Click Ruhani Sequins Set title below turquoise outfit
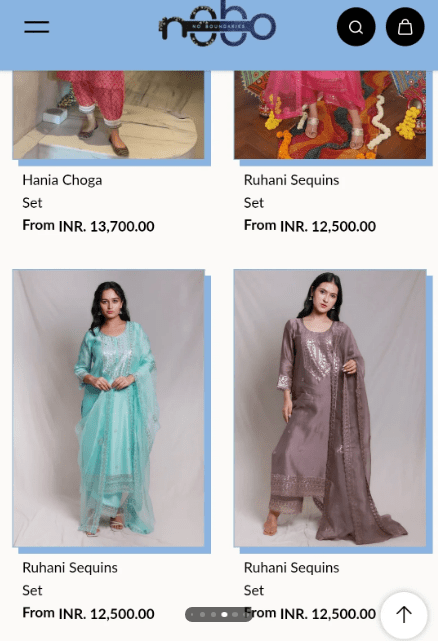The width and height of the screenshot is (438, 641). [70, 579]
